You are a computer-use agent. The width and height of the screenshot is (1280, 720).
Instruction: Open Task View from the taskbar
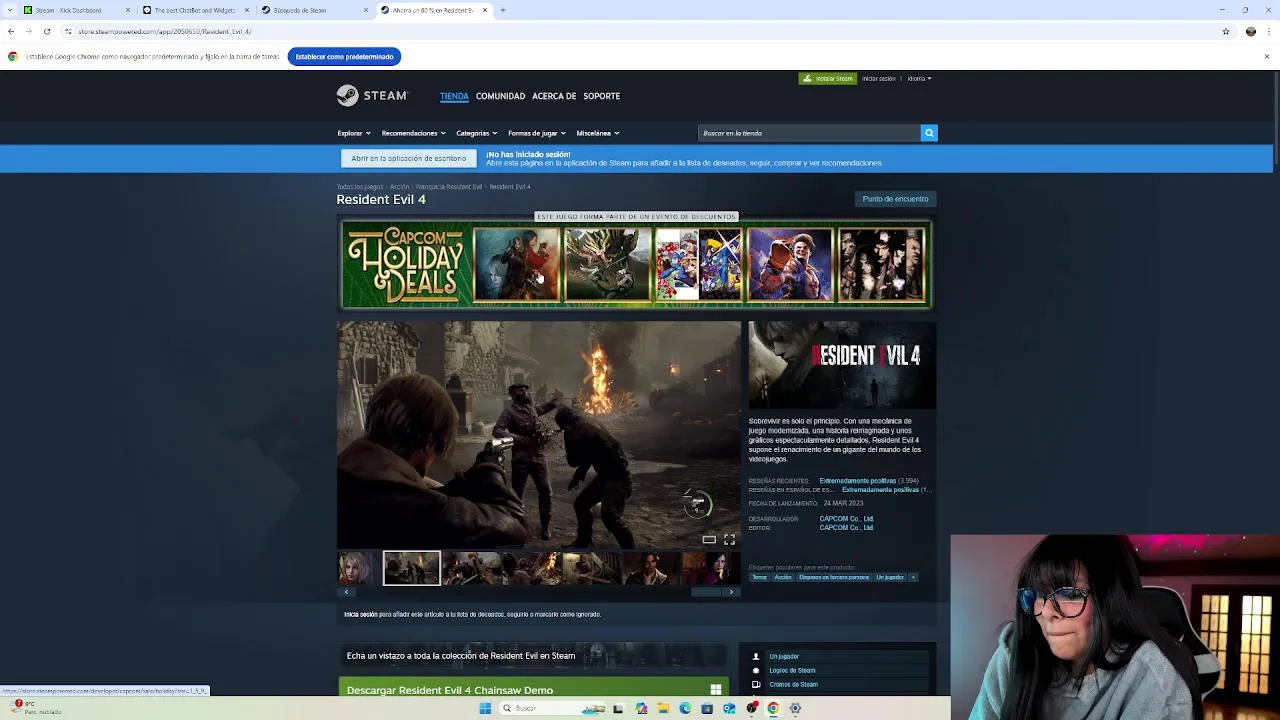tap(618, 708)
